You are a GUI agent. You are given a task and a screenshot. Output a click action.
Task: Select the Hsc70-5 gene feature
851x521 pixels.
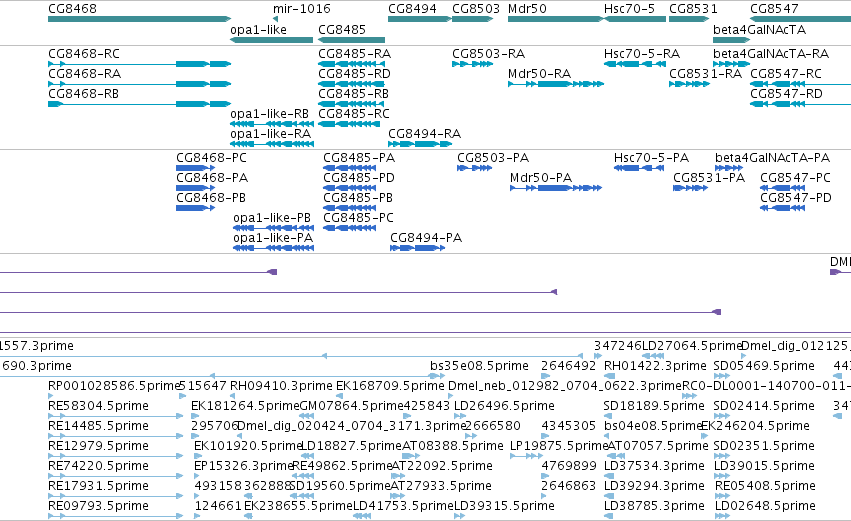coord(635,19)
